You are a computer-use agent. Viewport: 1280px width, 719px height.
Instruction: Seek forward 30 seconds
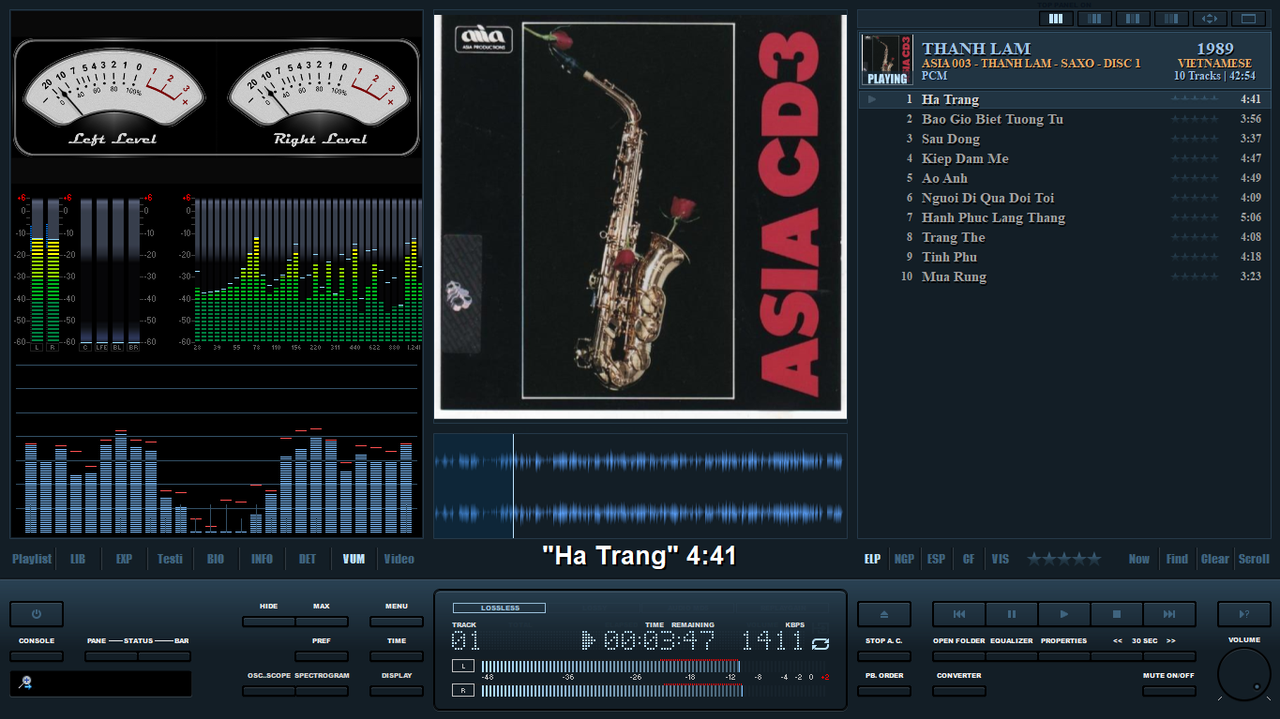(x=1169, y=656)
